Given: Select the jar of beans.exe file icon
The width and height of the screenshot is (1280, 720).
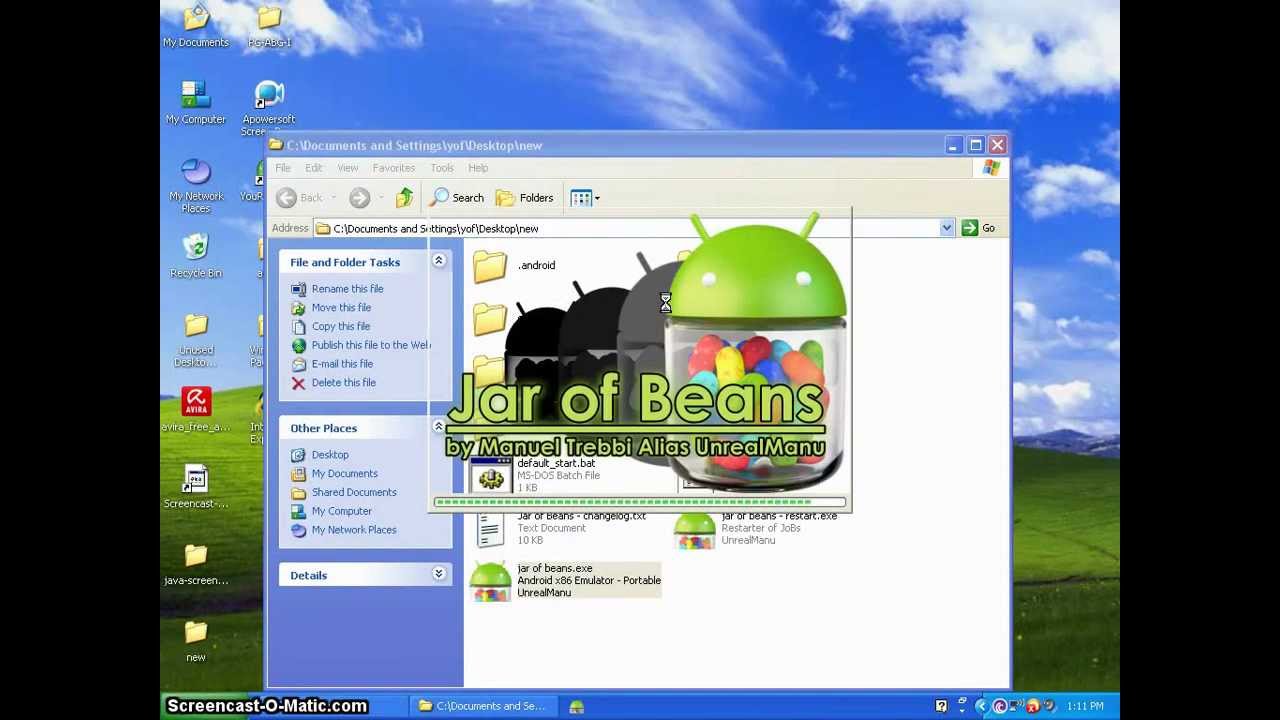Looking at the screenshot, I should click(x=490, y=581).
